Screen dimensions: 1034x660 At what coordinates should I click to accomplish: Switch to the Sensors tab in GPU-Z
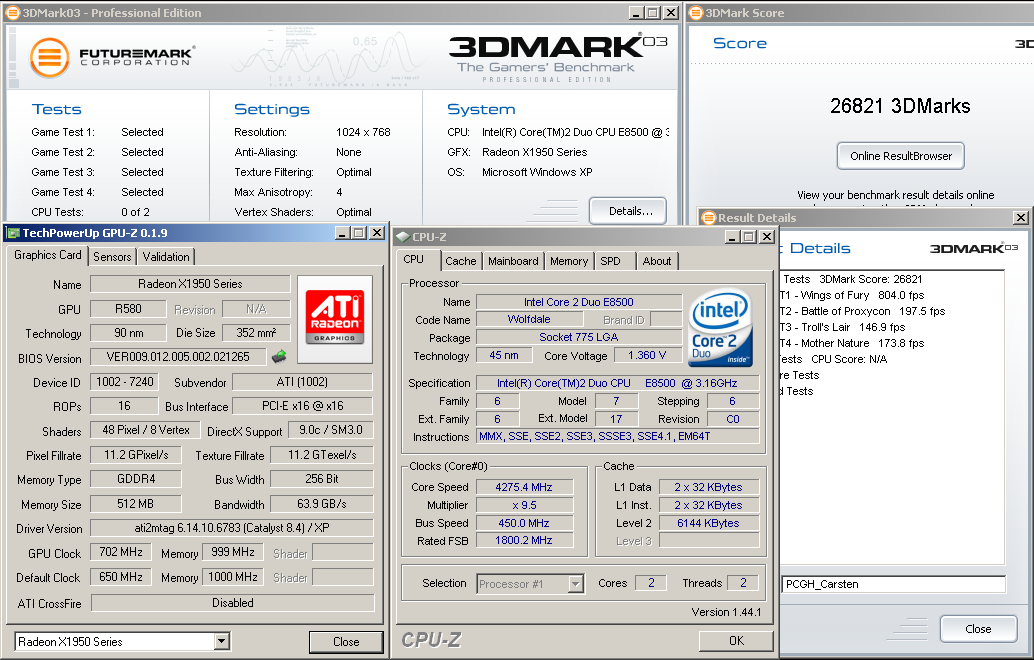112,256
